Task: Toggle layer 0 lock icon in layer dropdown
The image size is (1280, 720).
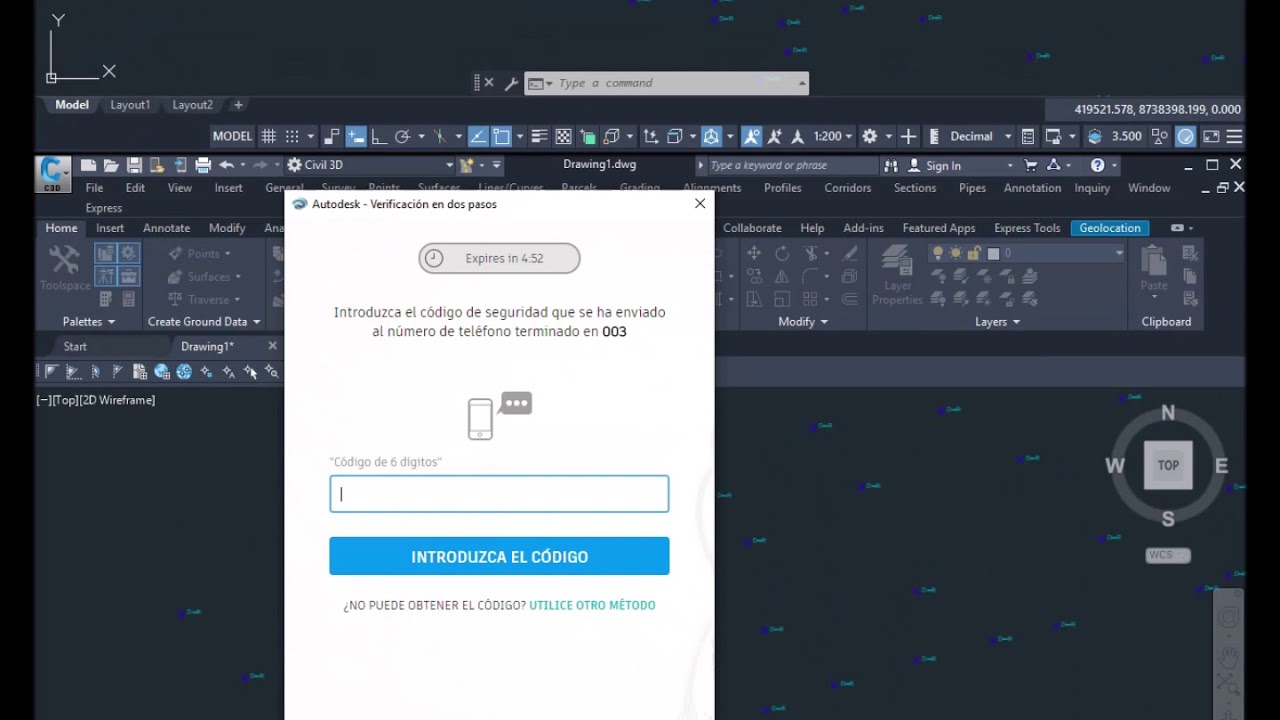Action: (x=975, y=254)
